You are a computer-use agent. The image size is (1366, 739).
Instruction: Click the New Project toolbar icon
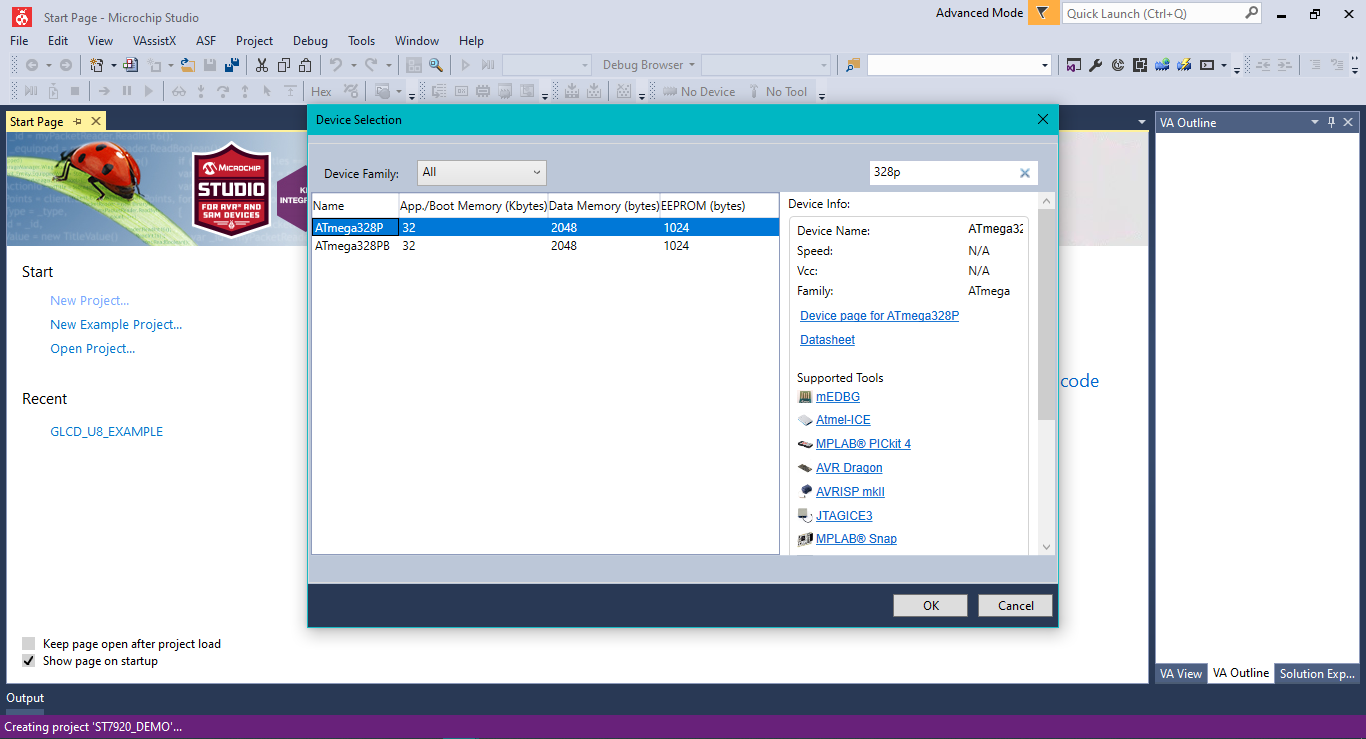tap(97, 65)
